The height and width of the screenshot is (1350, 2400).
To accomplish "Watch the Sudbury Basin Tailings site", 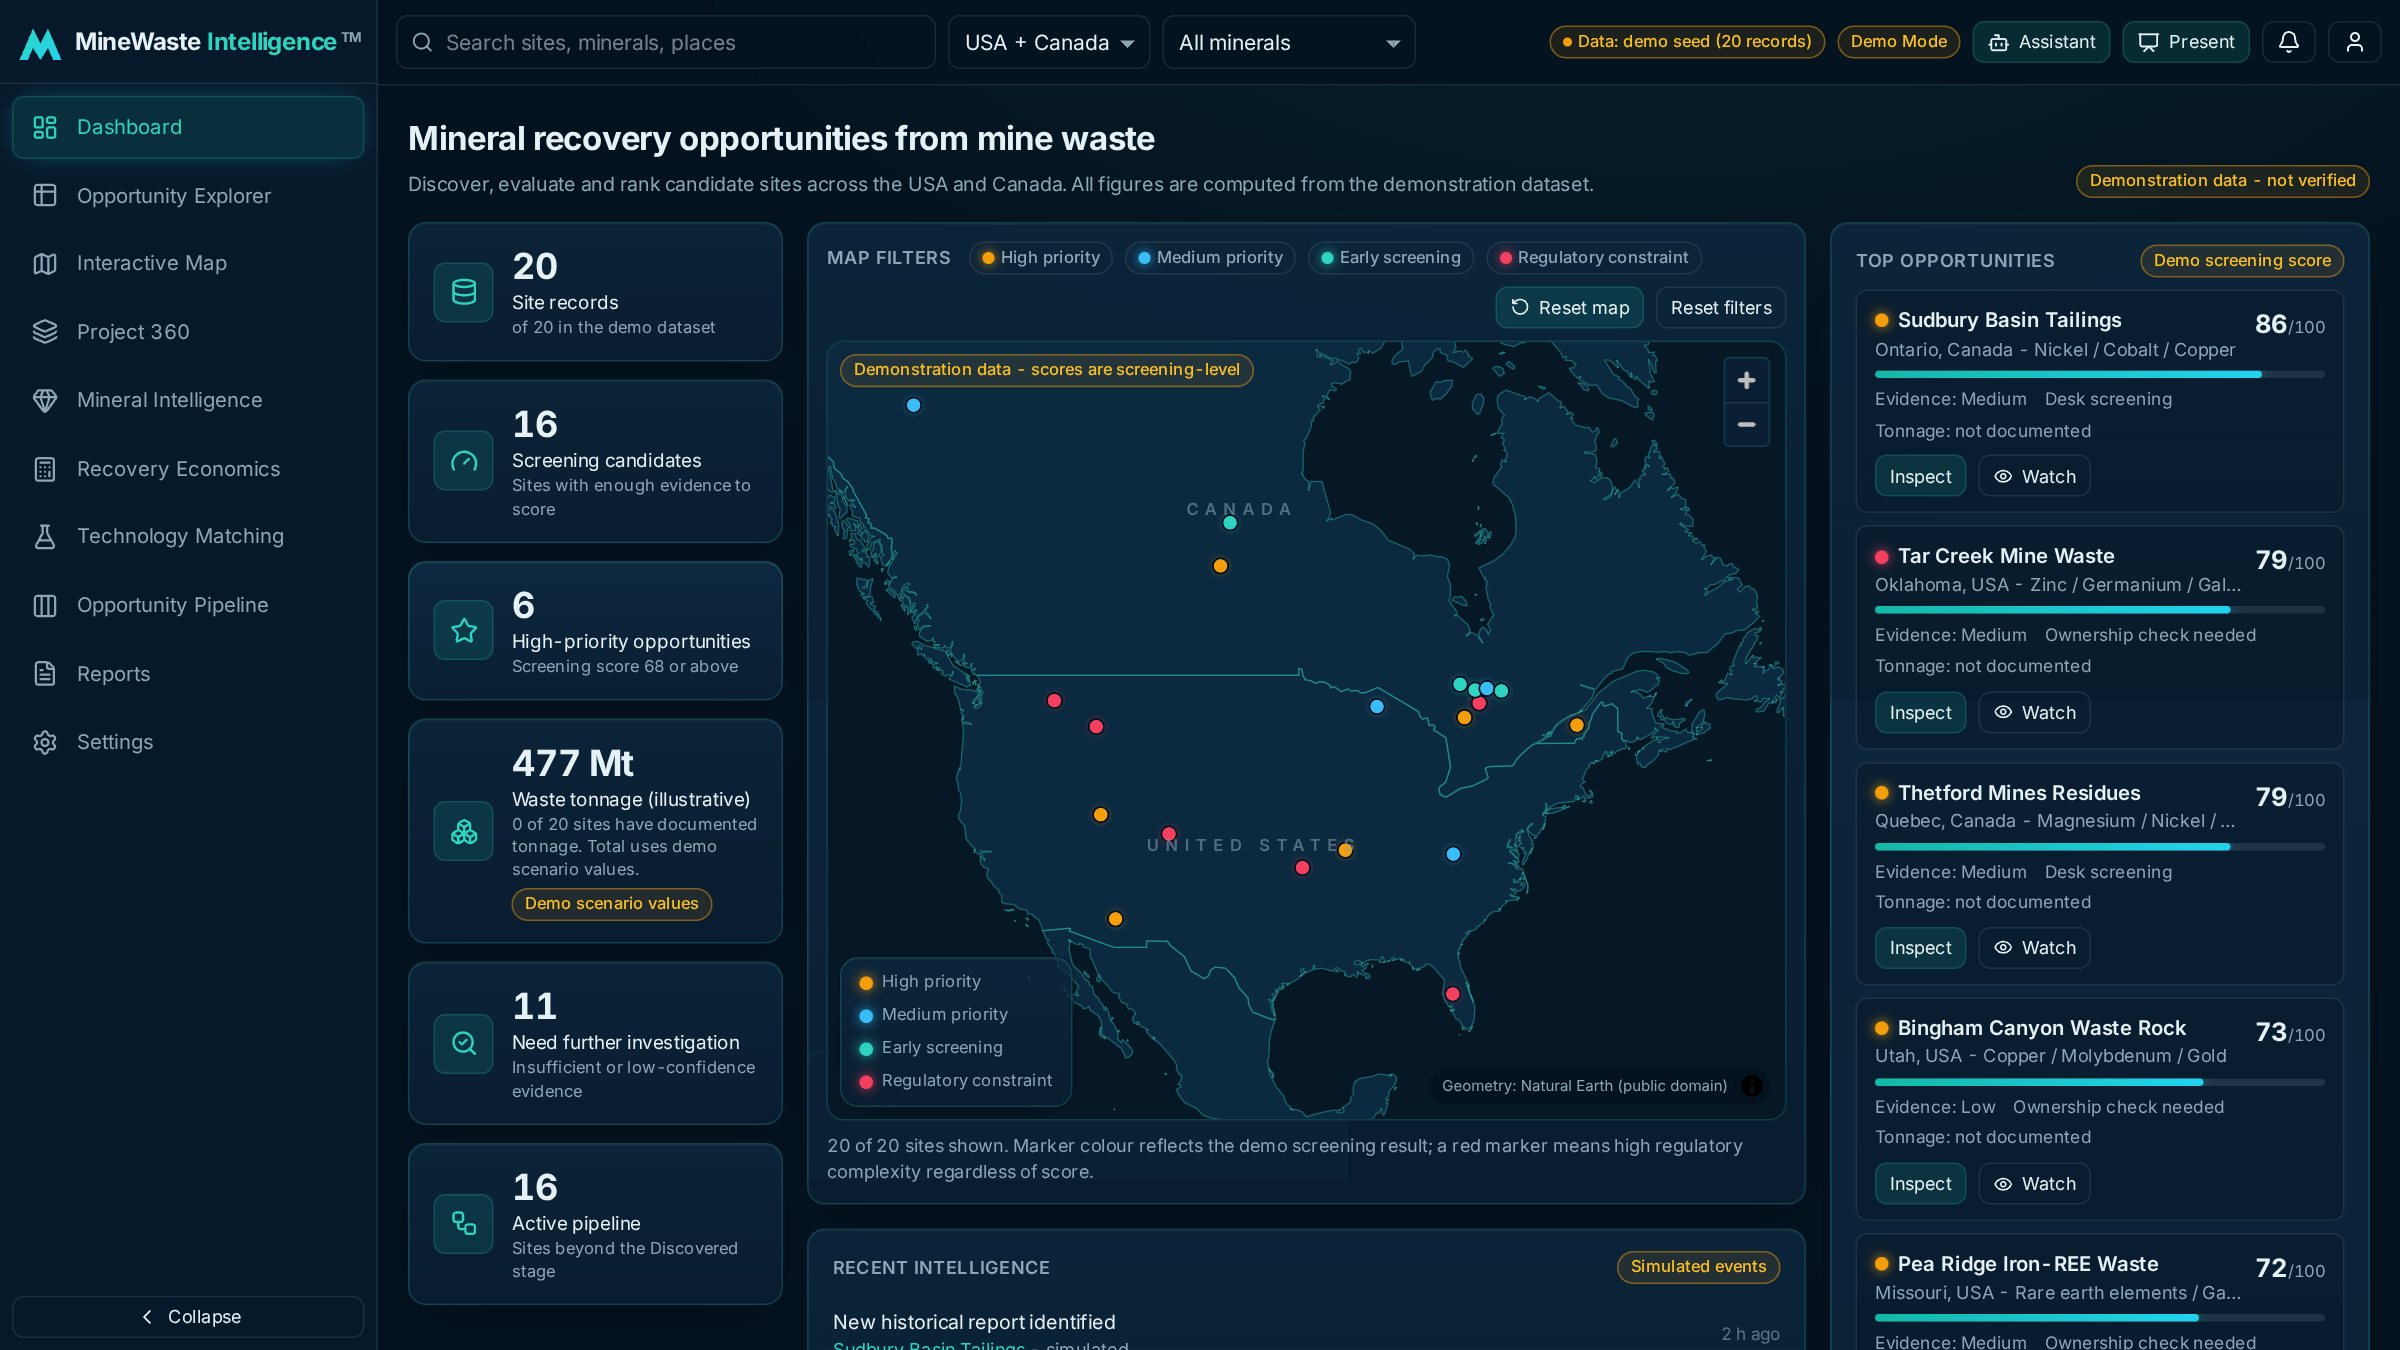I will pyautogui.click(x=2034, y=477).
